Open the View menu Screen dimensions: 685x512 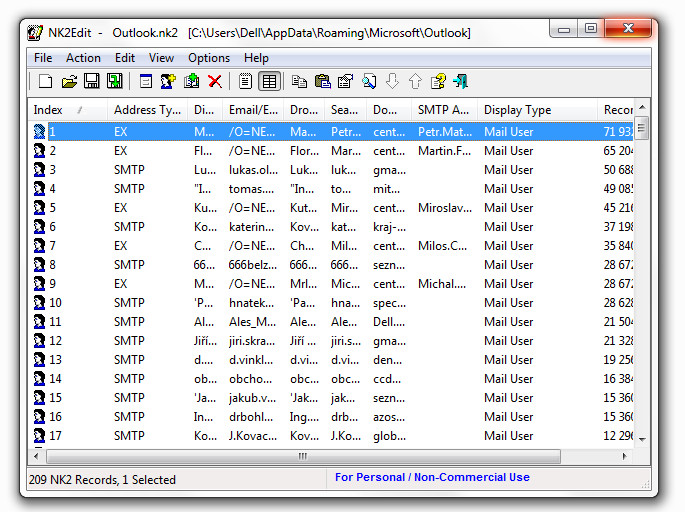point(161,58)
